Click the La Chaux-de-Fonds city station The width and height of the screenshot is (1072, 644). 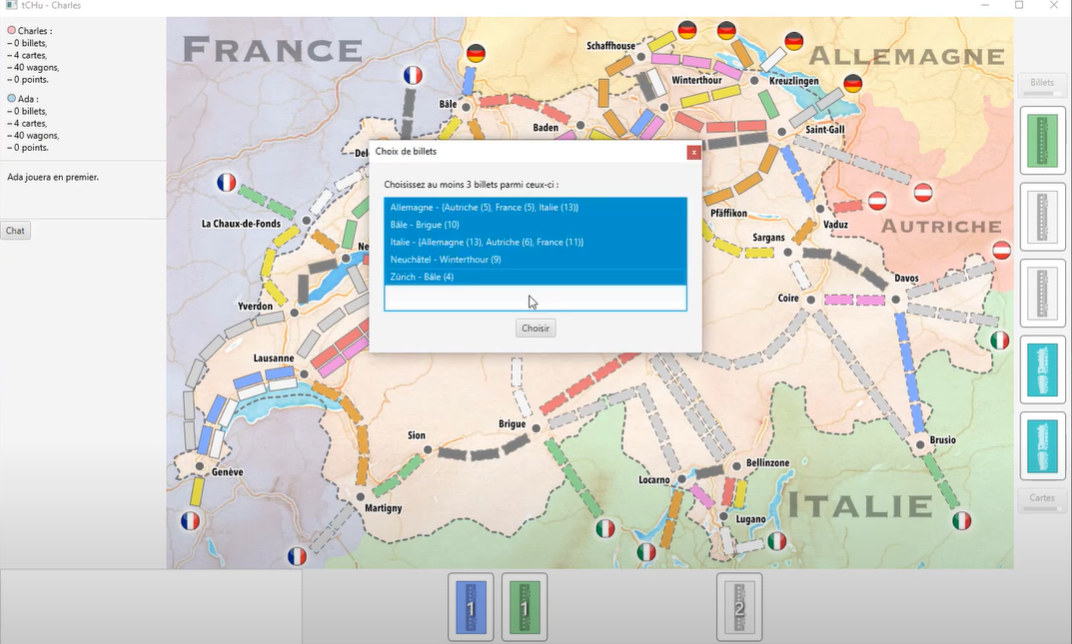306,220
